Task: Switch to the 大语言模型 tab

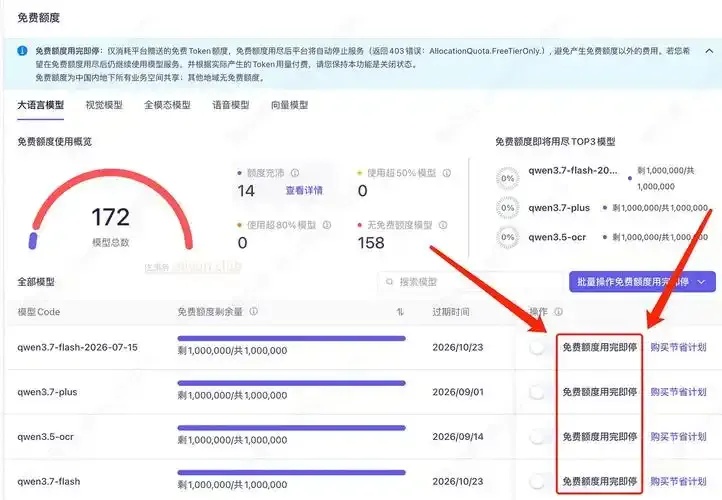Action: click(41, 105)
